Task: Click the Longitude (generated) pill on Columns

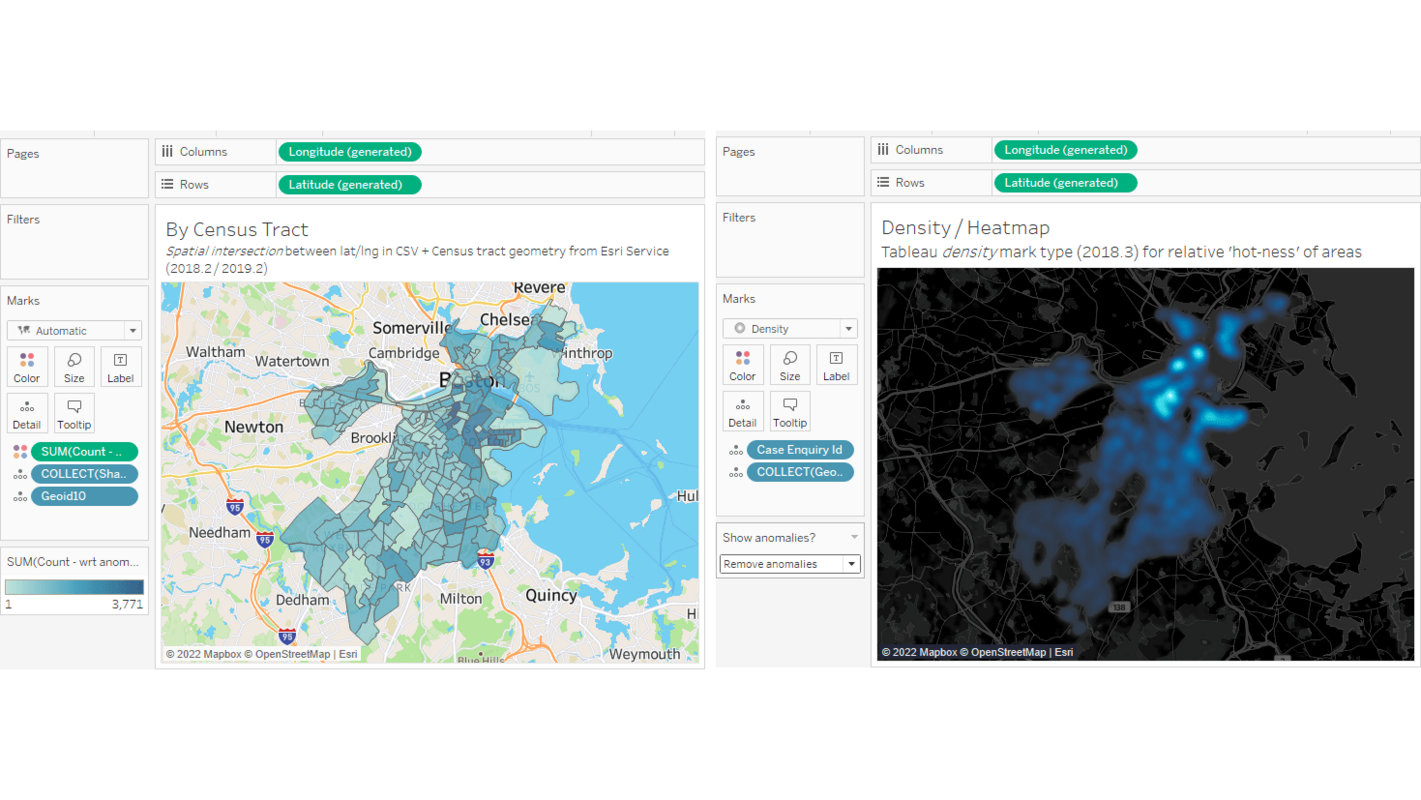Action: tap(350, 151)
